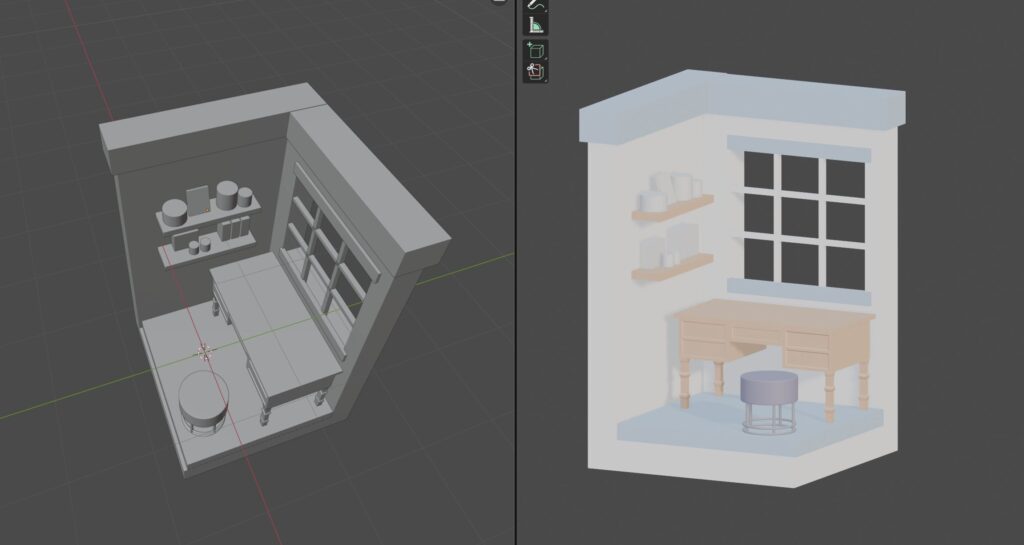This screenshot has height=545, width=1024.
Task: Click the 3D cursor in the left viewport
Action: (204, 351)
